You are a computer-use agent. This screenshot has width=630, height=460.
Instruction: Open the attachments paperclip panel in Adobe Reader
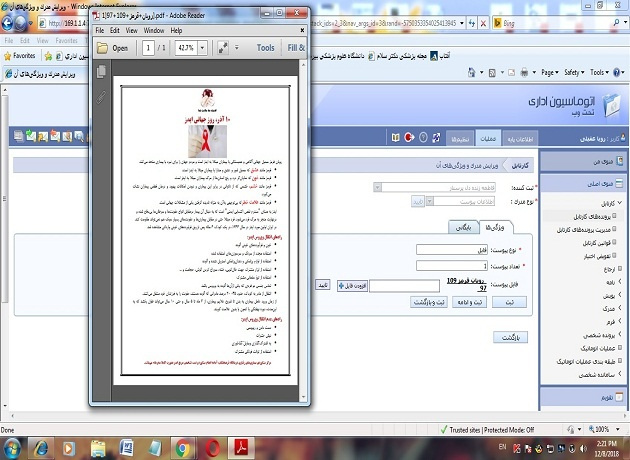101,96
